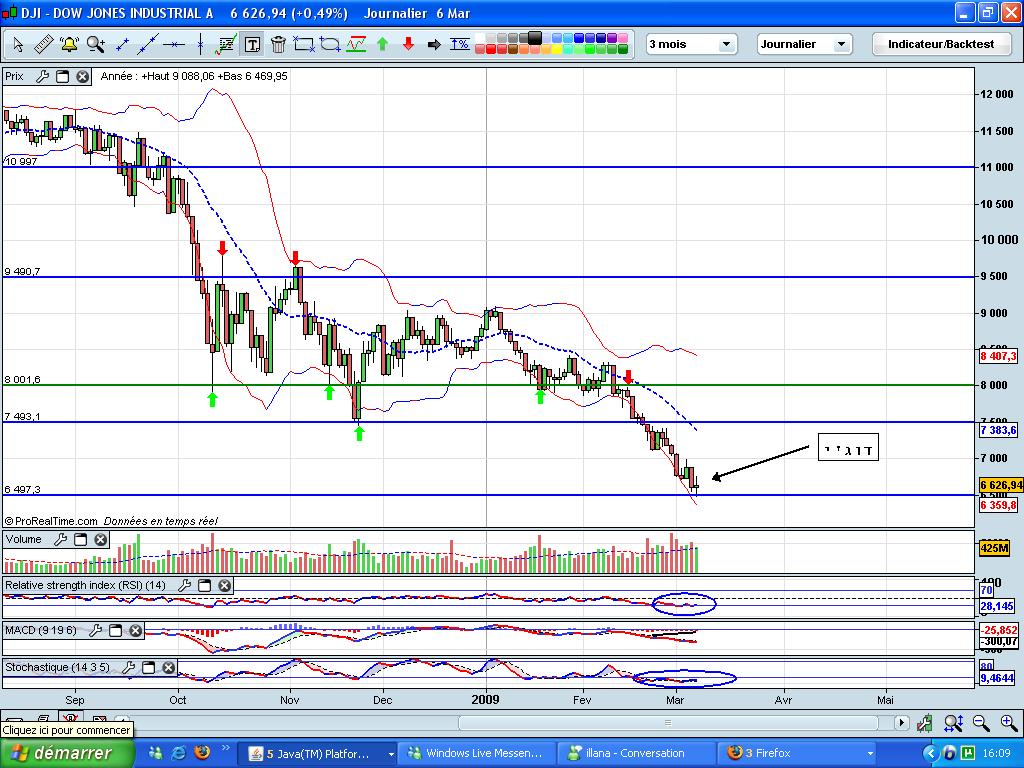The height and width of the screenshot is (768, 1024).
Task: Pick the red down arrow marker
Action: pos(409,44)
